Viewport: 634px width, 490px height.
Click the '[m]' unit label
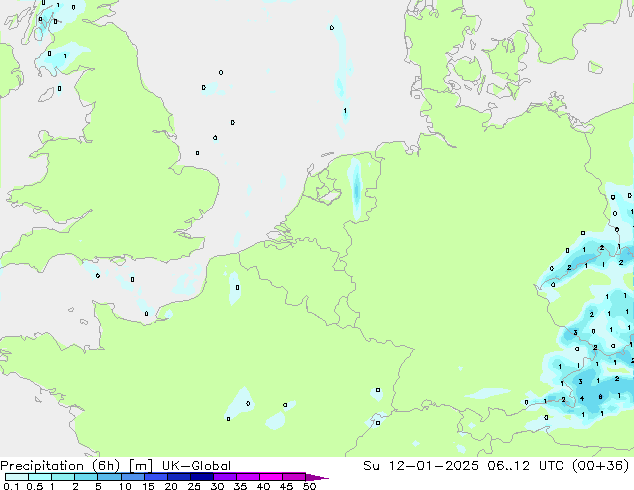pos(141,466)
